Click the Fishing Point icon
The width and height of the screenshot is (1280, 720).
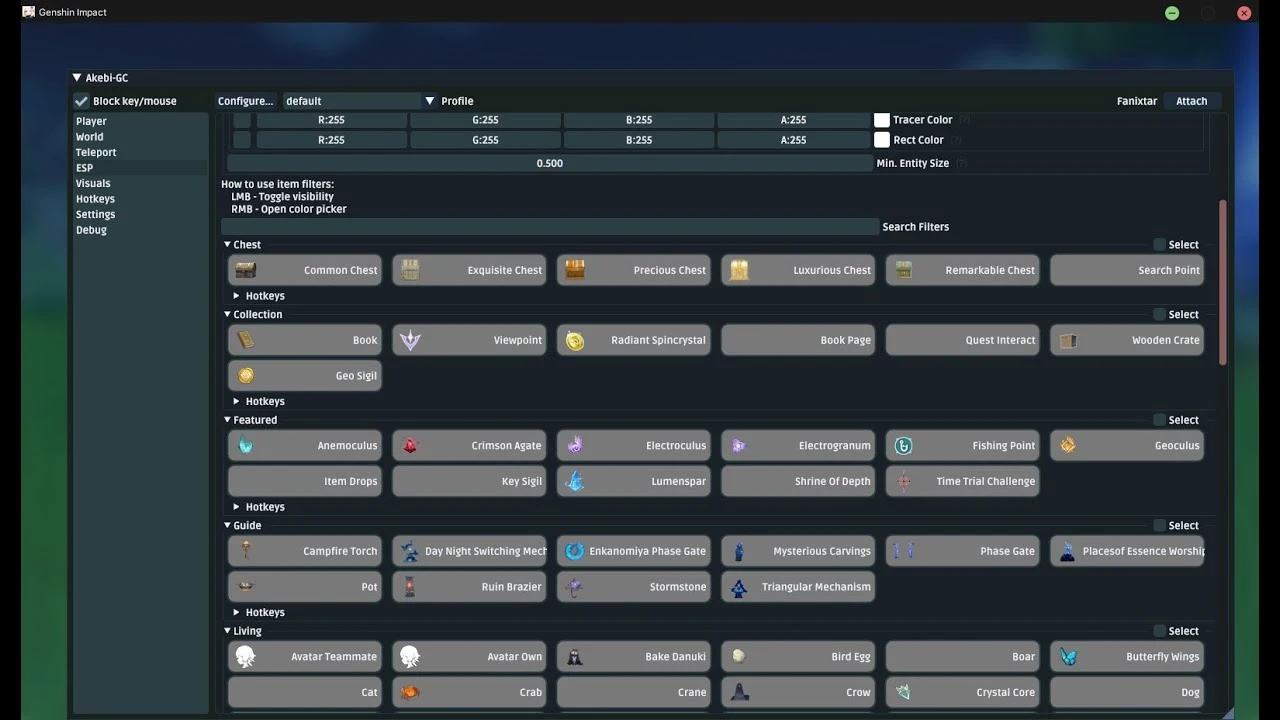(x=903, y=446)
